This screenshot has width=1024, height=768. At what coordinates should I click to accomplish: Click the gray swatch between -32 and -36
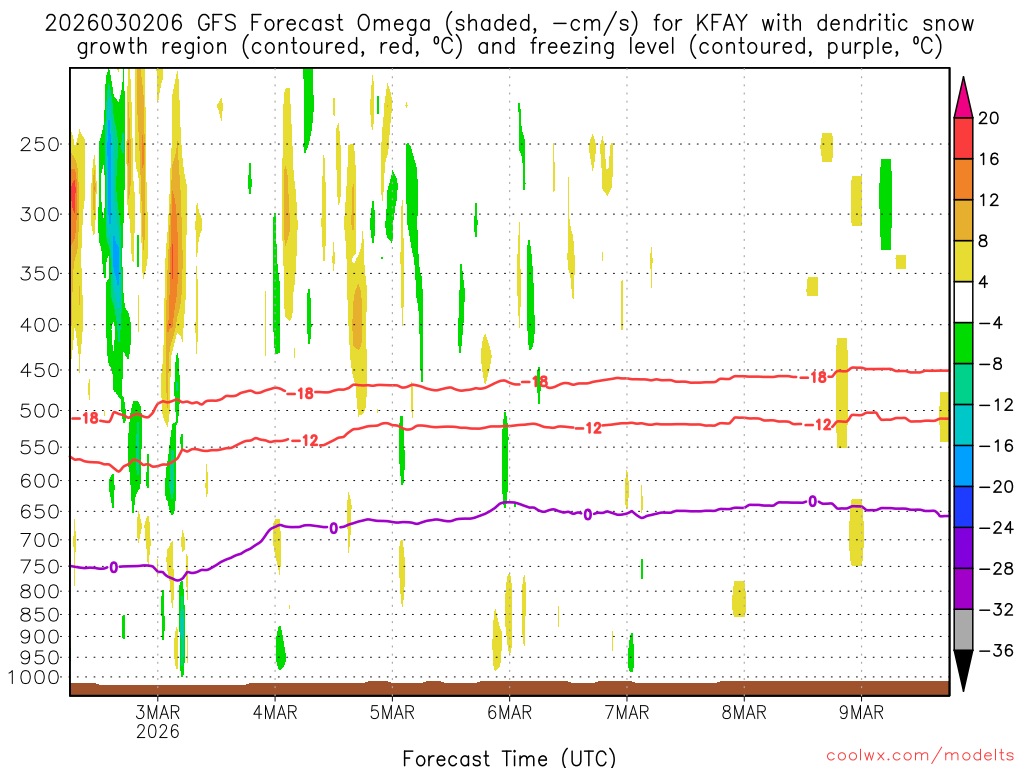point(963,630)
